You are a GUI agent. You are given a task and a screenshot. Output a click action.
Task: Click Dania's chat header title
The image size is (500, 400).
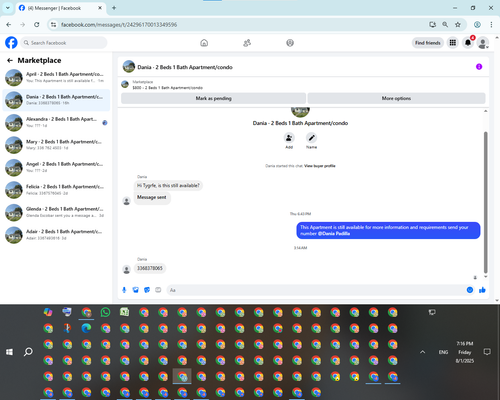[x=185, y=67]
